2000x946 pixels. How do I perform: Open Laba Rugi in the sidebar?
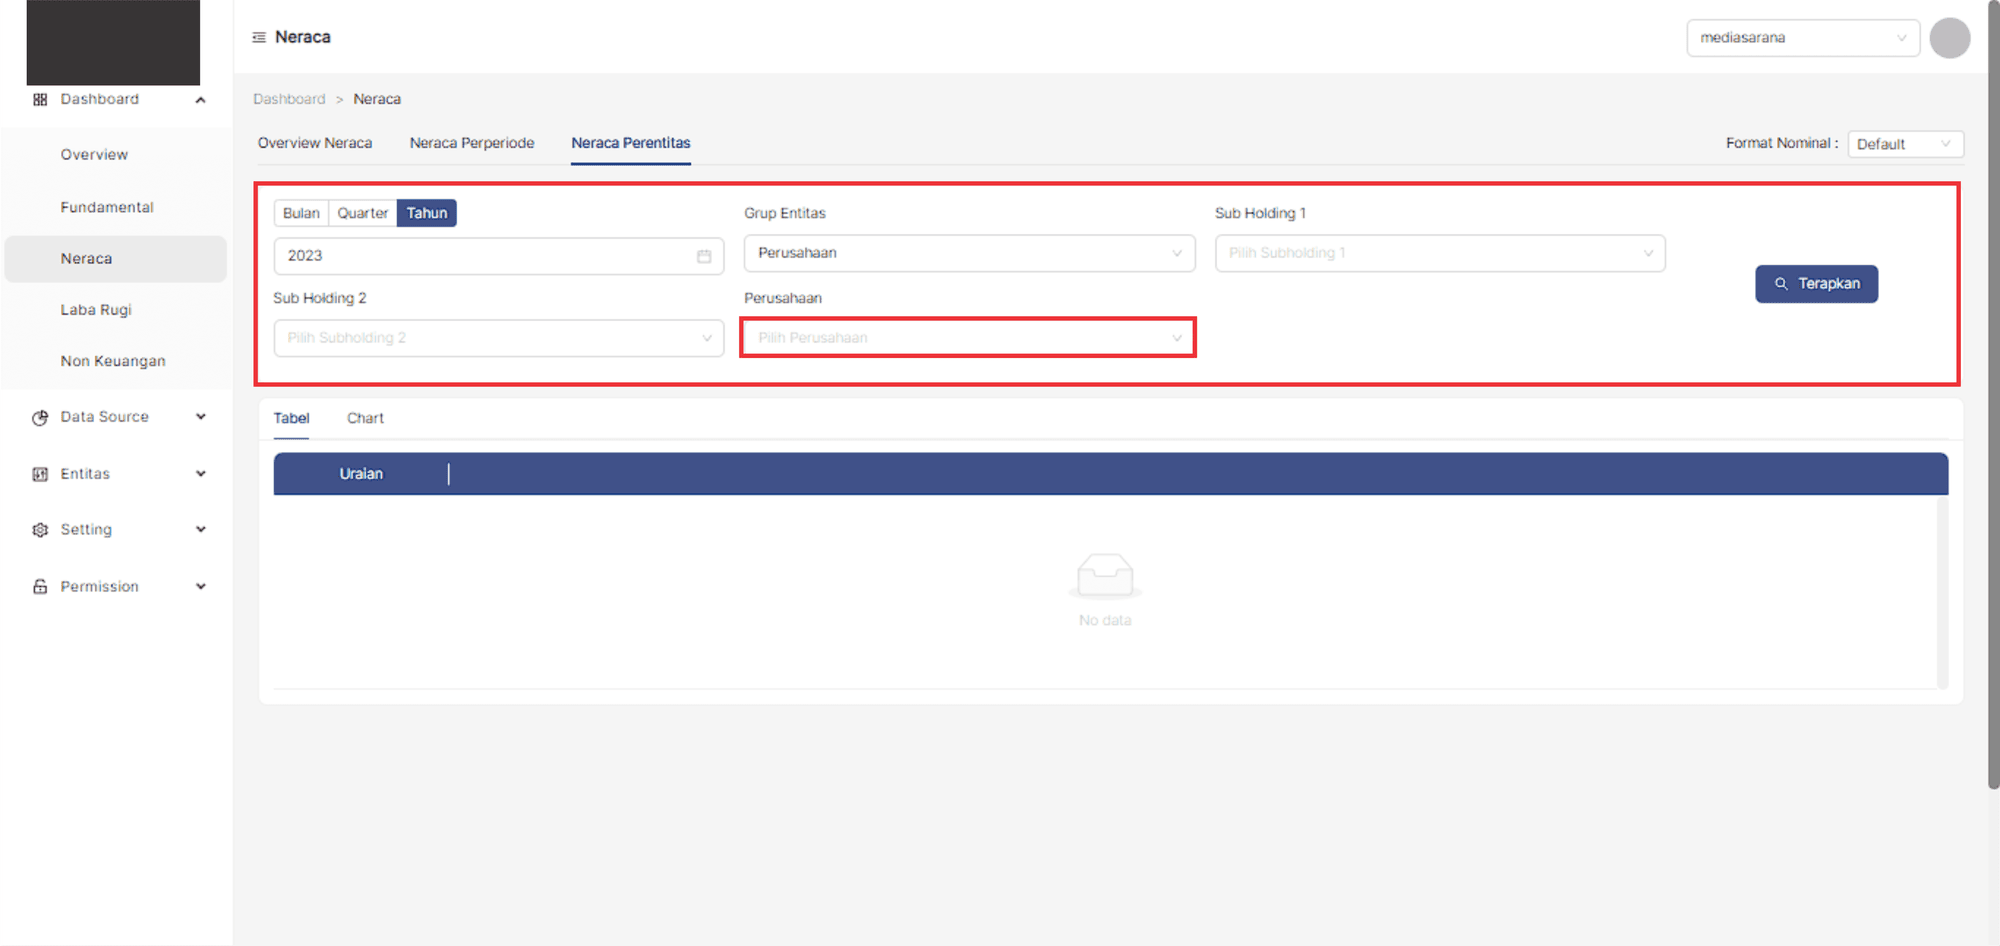(96, 310)
